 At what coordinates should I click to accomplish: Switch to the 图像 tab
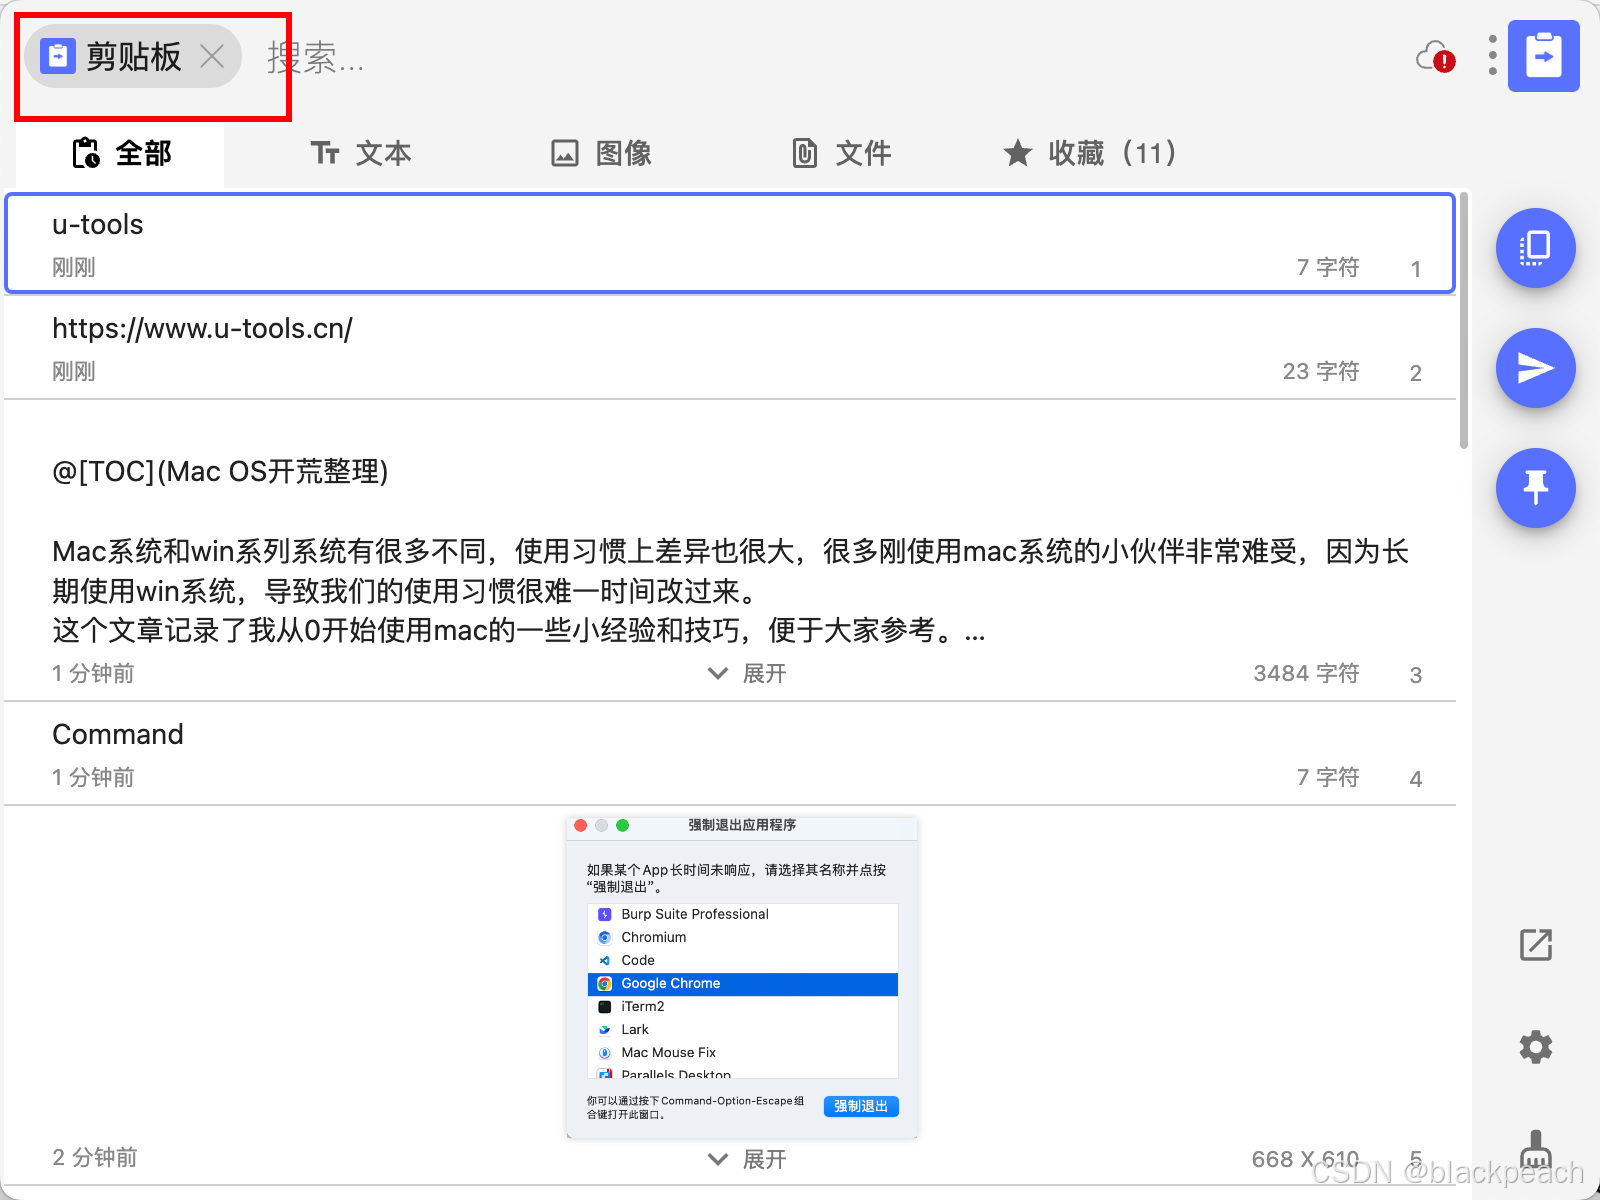click(x=601, y=153)
